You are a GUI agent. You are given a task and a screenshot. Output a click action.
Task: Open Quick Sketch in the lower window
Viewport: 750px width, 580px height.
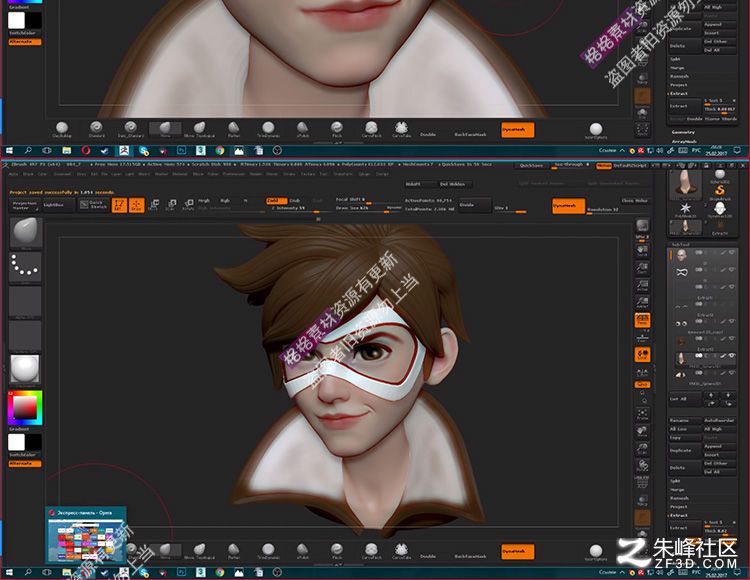point(94,205)
